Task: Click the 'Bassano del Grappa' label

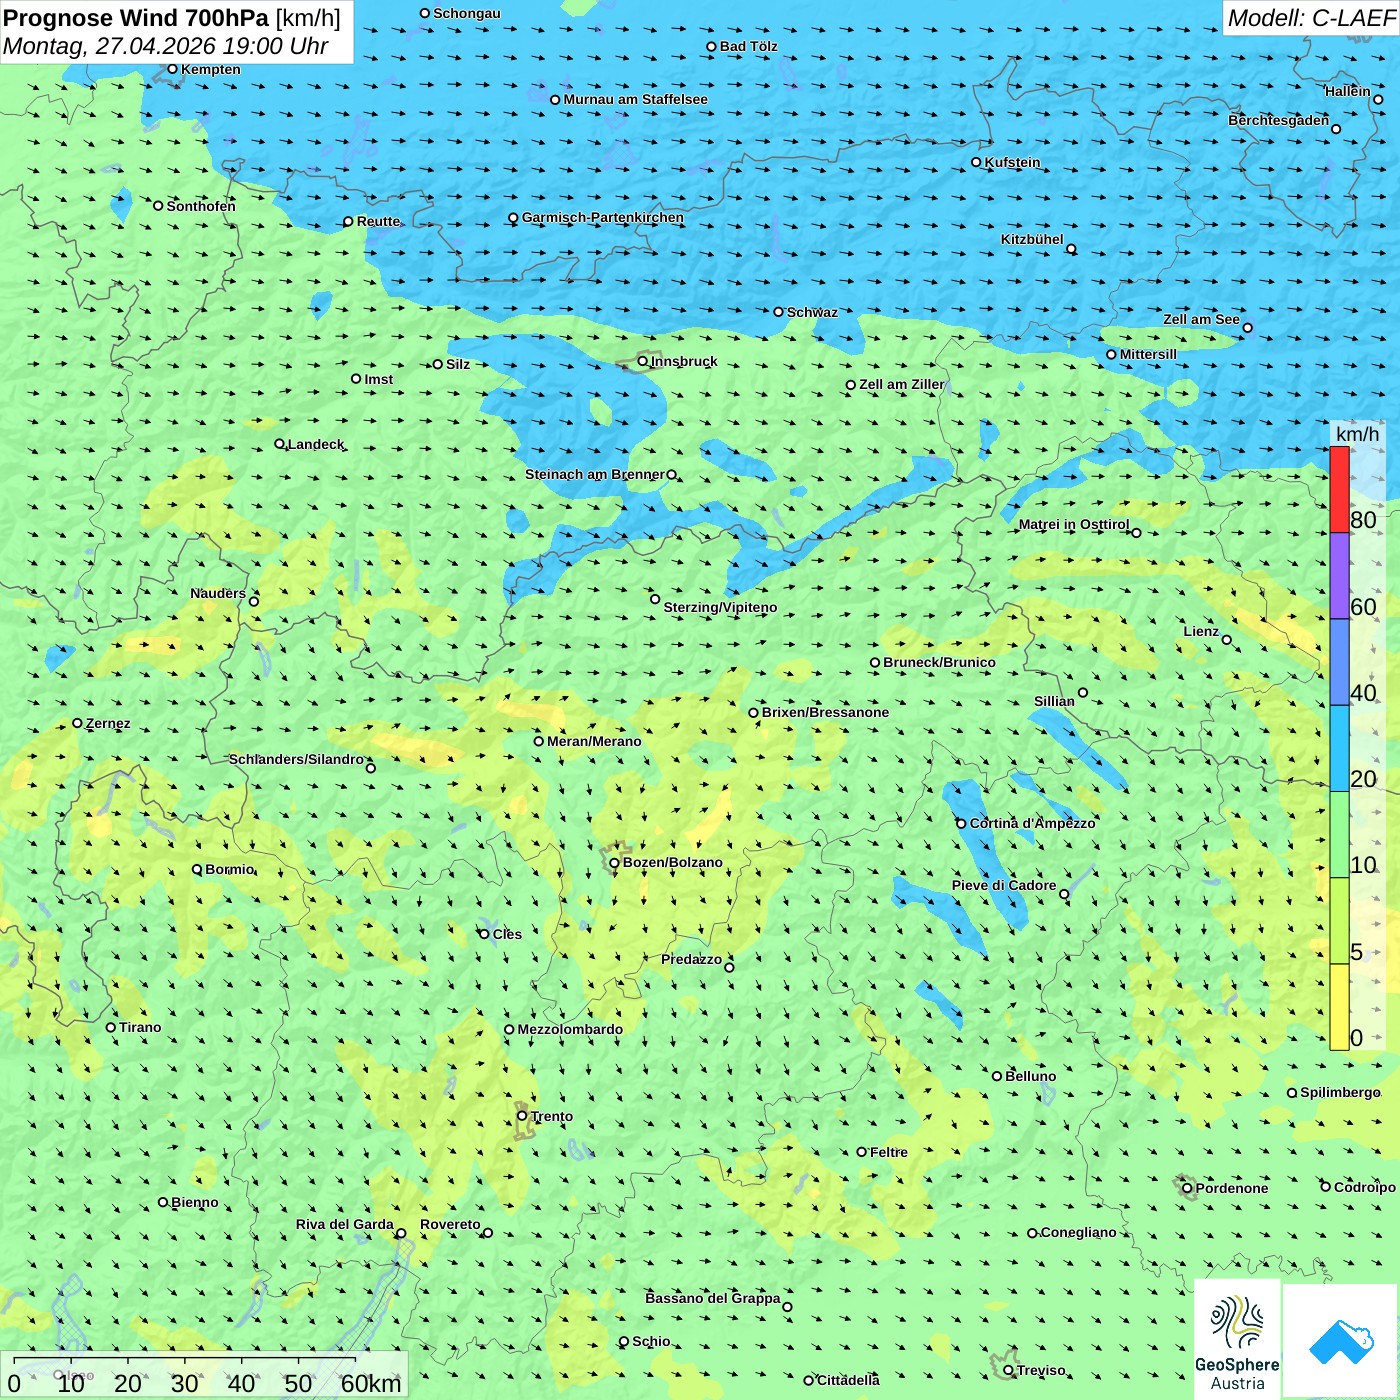Action: 713,1298
